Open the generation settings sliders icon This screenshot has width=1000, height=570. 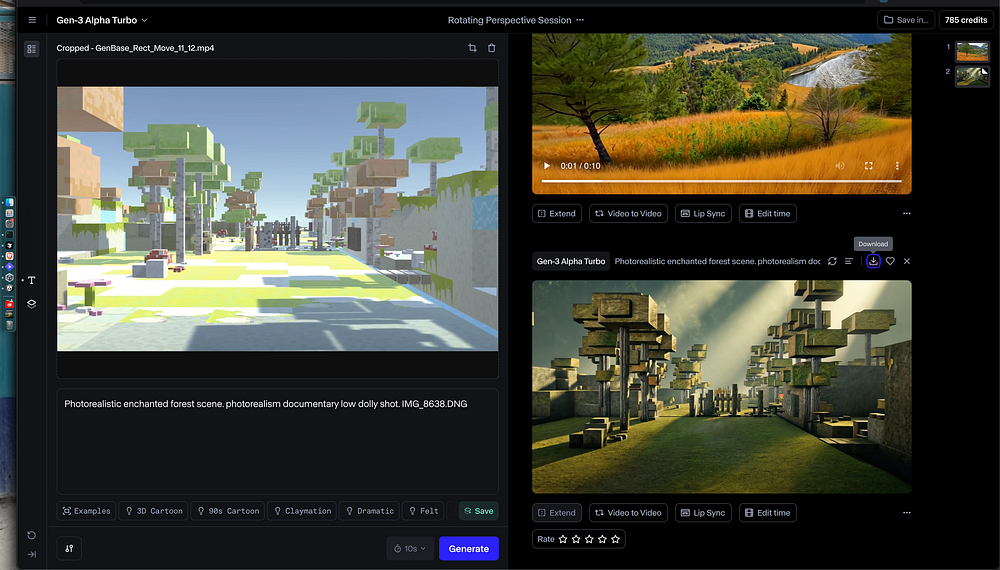coord(69,548)
